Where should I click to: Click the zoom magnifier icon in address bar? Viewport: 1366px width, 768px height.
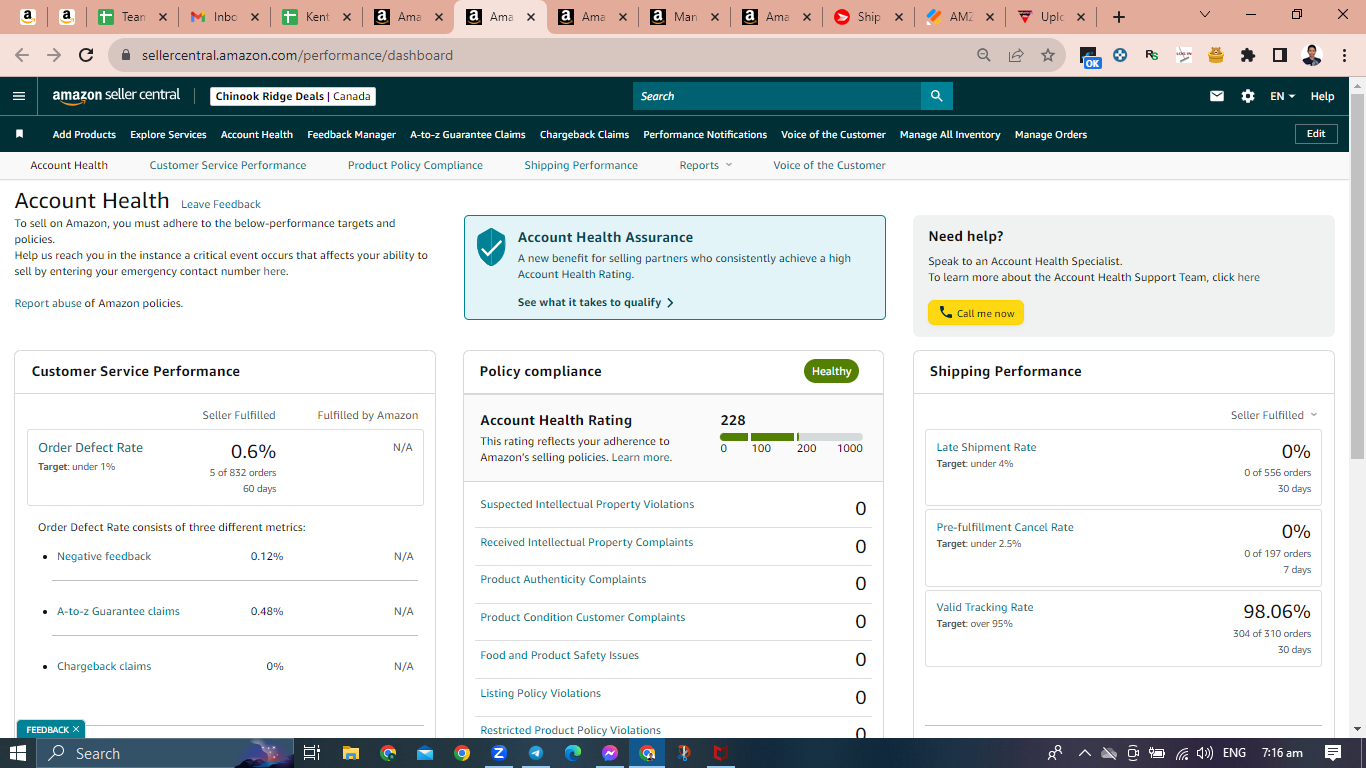[x=985, y=55]
